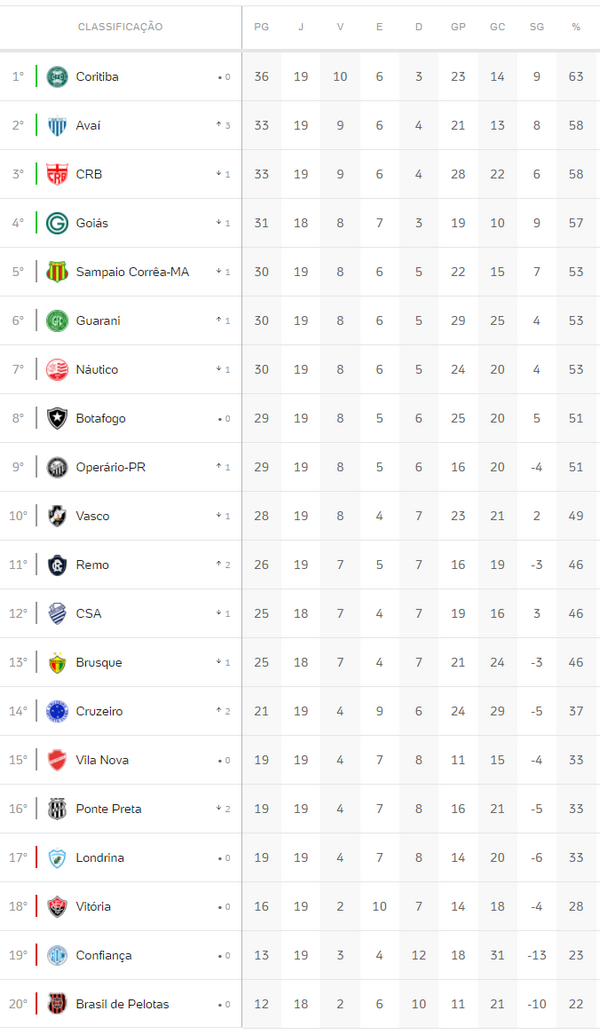Click the Operário-PR team name
600x1035 pixels.
110,467
